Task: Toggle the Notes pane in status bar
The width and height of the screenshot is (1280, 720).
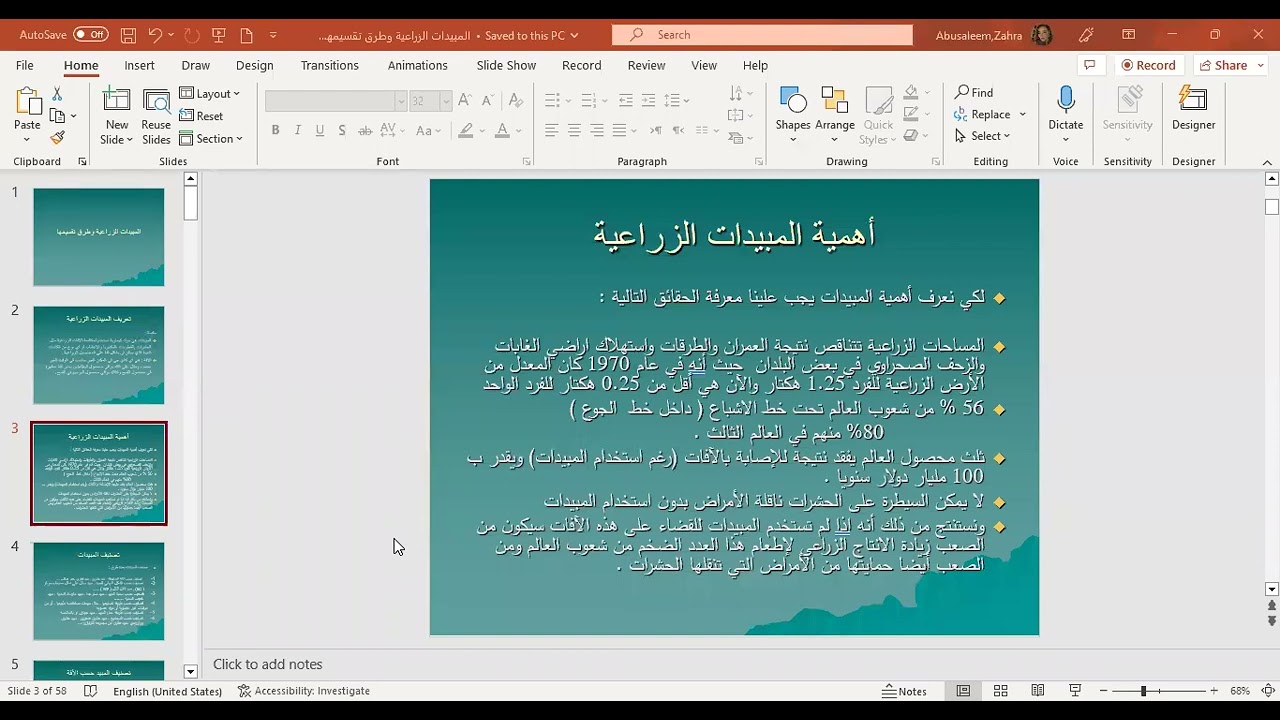Action: pos(905,691)
